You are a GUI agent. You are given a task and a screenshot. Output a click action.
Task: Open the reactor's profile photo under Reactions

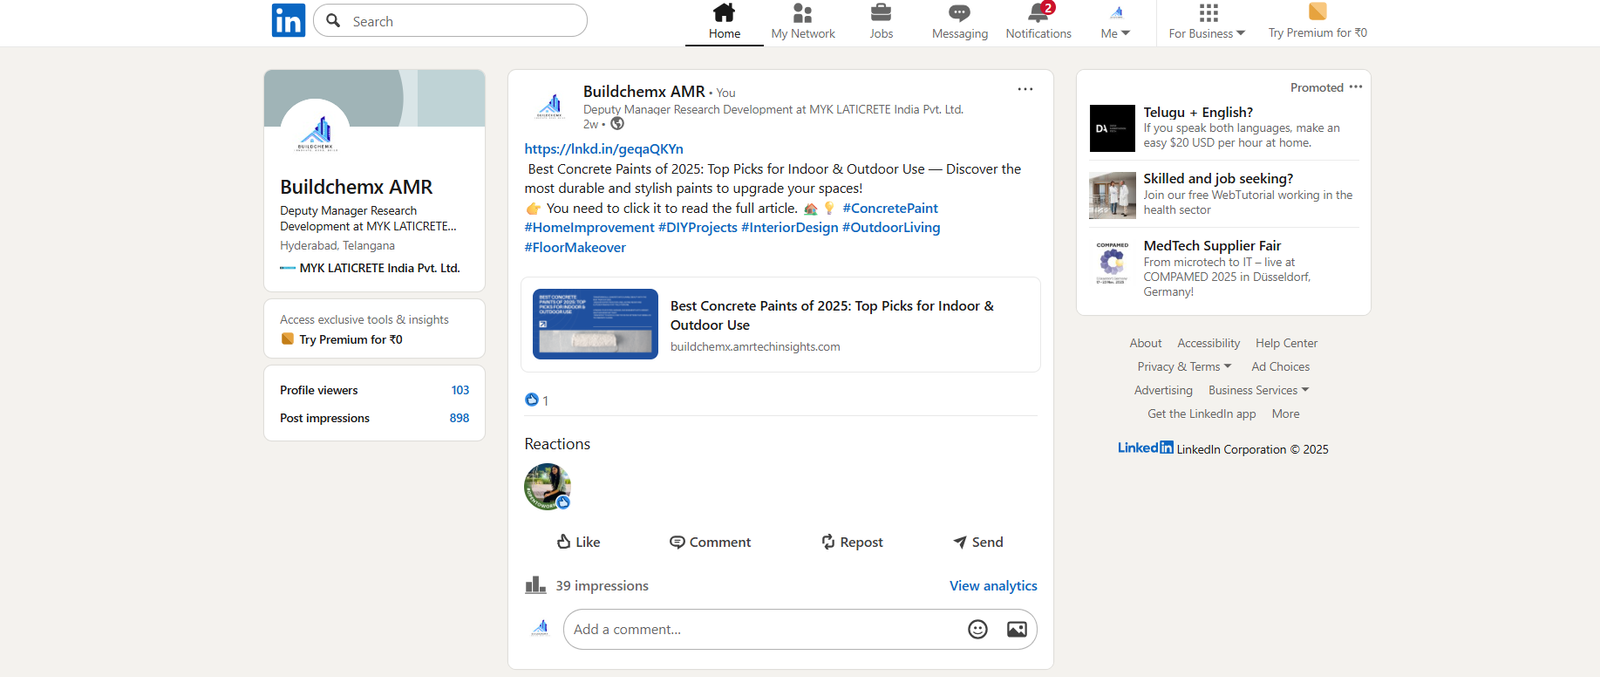pyautogui.click(x=547, y=487)
